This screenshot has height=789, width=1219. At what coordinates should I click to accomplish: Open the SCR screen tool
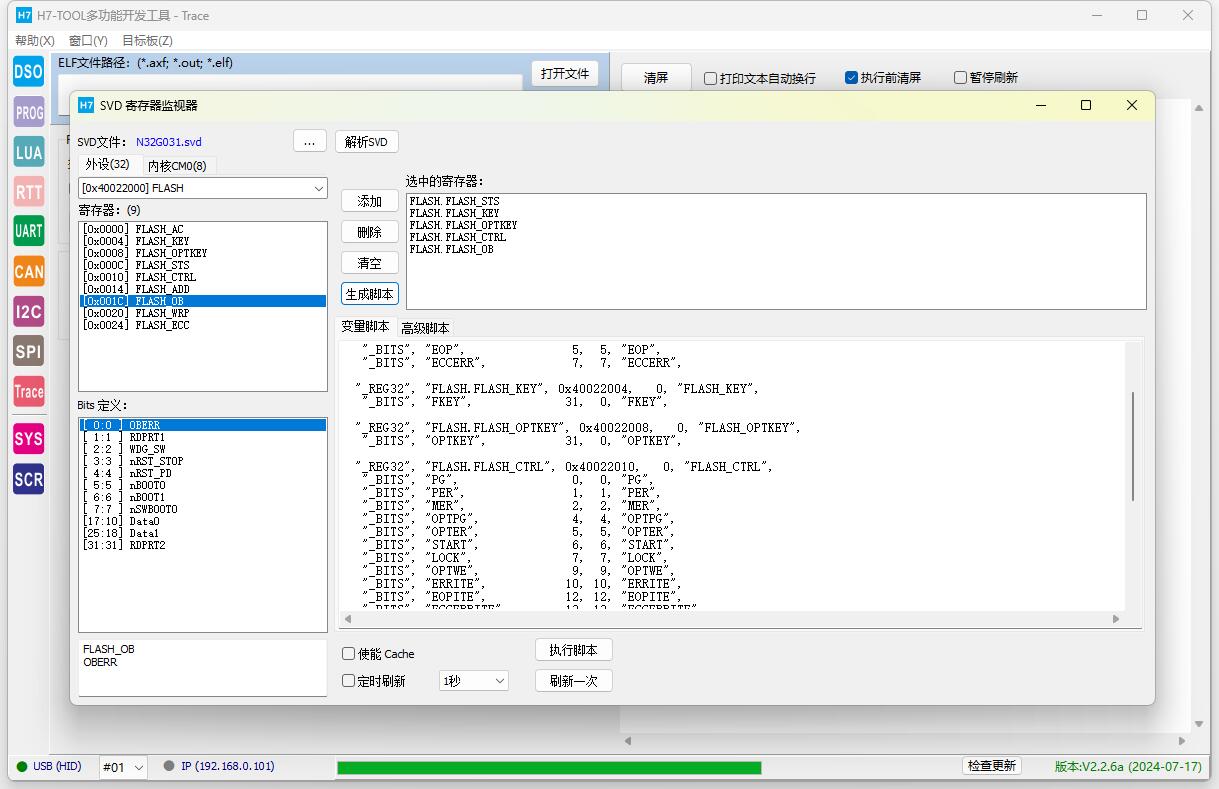[29, 479]
